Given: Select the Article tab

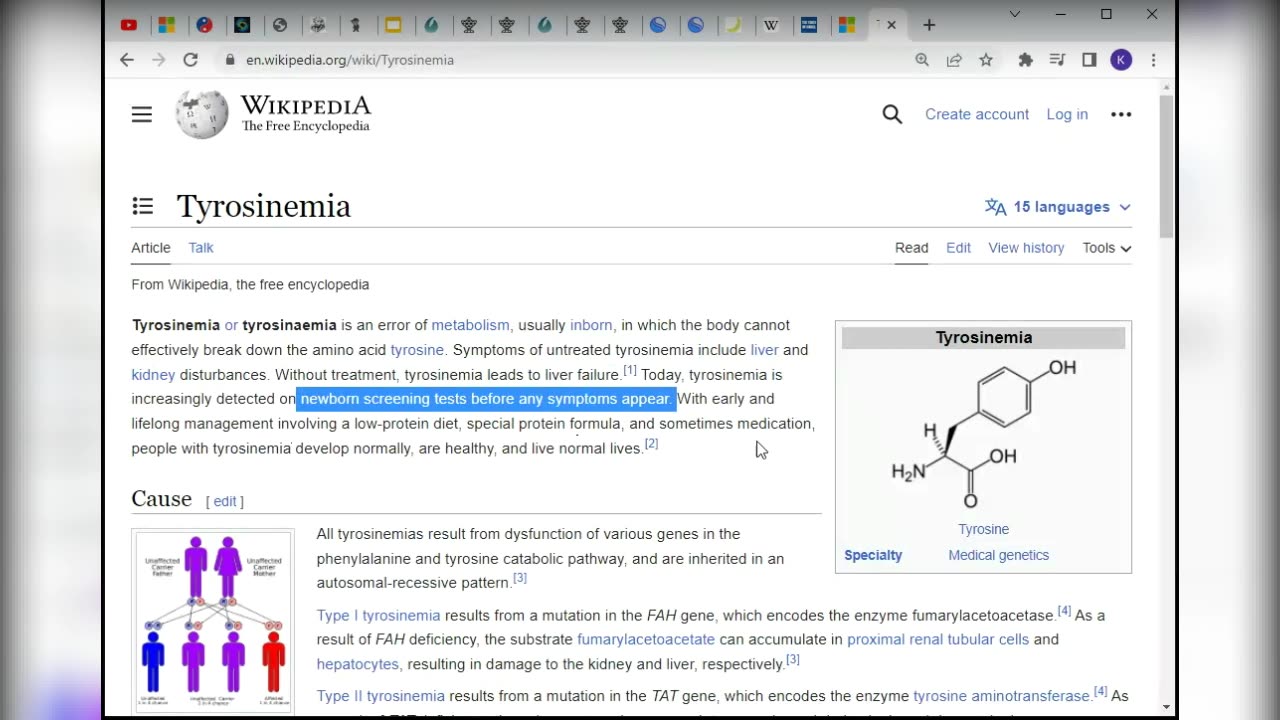Looking at the screenshot, I should coord(151,248).
